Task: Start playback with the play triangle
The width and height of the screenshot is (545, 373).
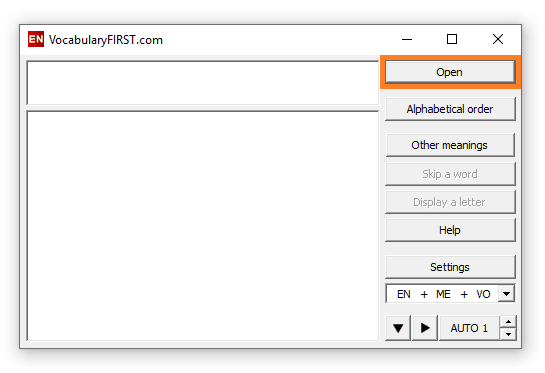Action: click(425, 328)
